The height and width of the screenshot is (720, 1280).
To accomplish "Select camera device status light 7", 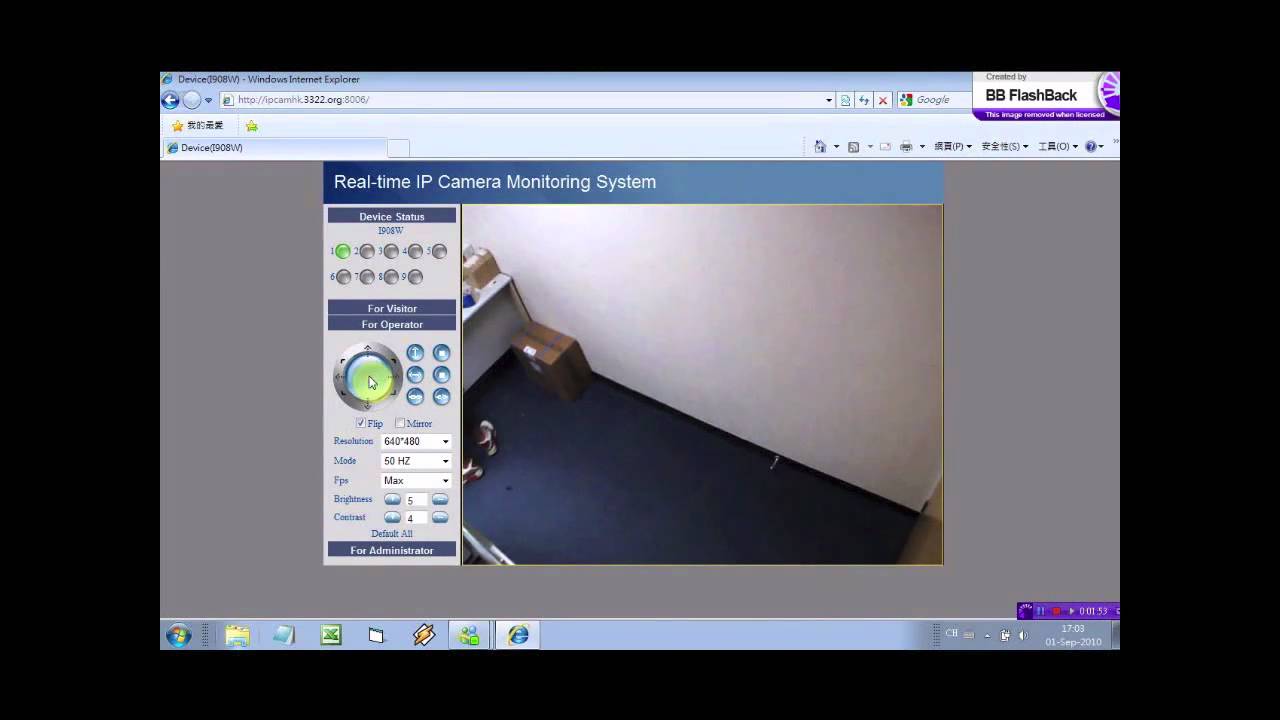I will click(x=367, y=277).
